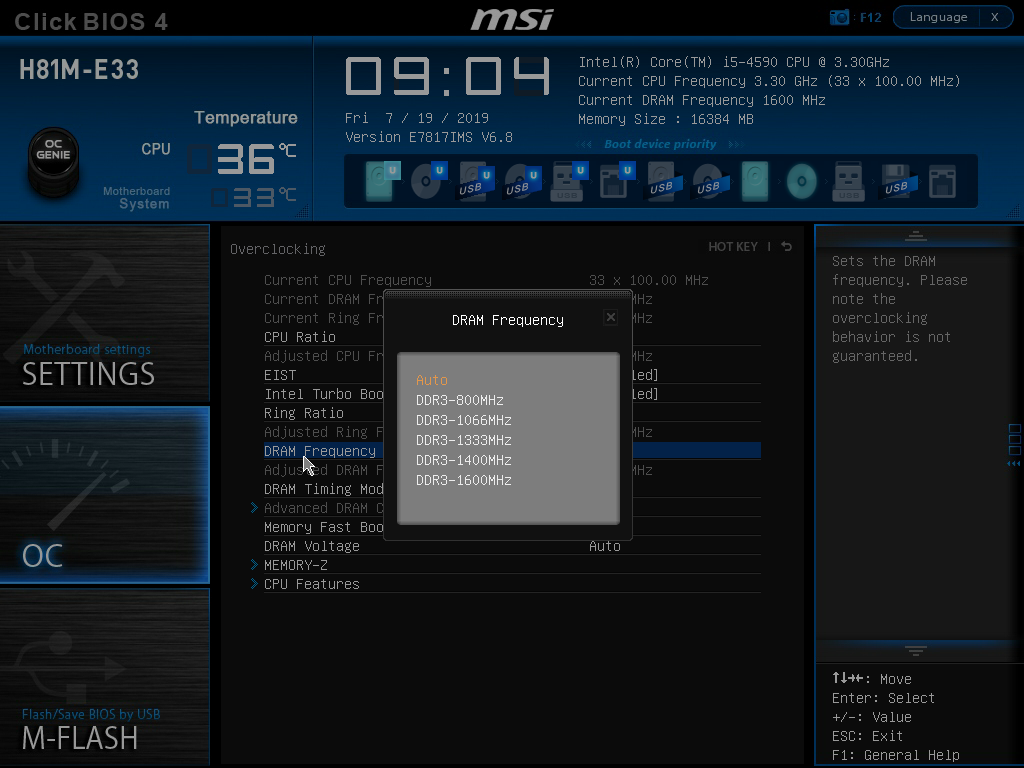
Task: Select the Memory Fast Boot row
Action: (x=324, y=527)
